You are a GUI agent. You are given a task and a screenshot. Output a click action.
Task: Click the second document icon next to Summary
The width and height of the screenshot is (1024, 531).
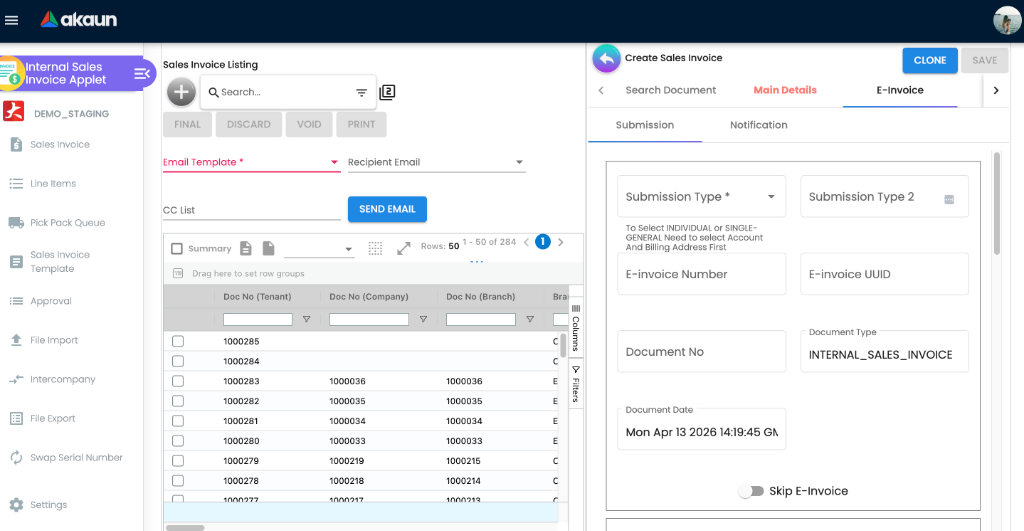[x=268, y=248]
